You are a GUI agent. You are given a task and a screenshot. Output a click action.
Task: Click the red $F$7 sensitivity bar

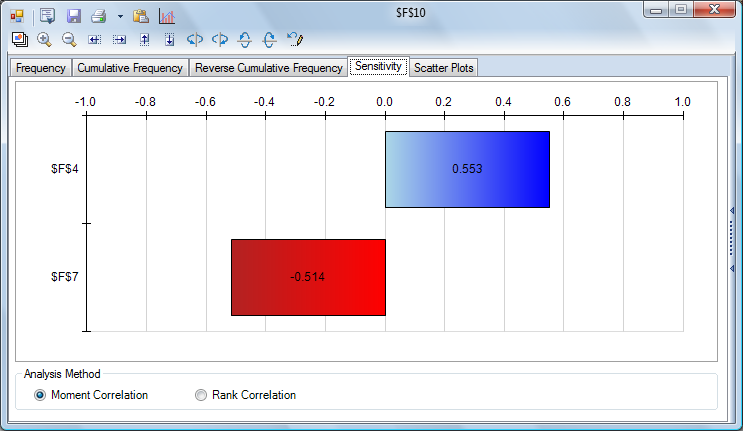point(308,277)
